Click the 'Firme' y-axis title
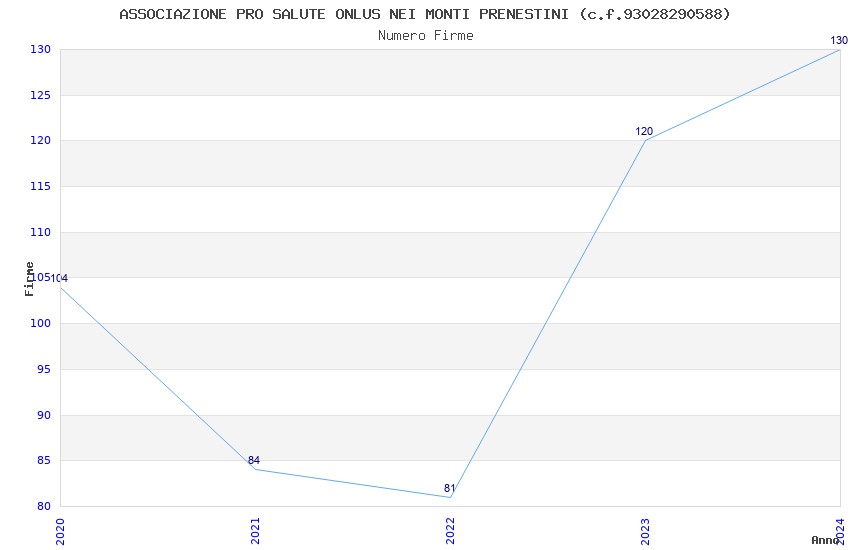The image size is (850, 550). coord(29,279)
